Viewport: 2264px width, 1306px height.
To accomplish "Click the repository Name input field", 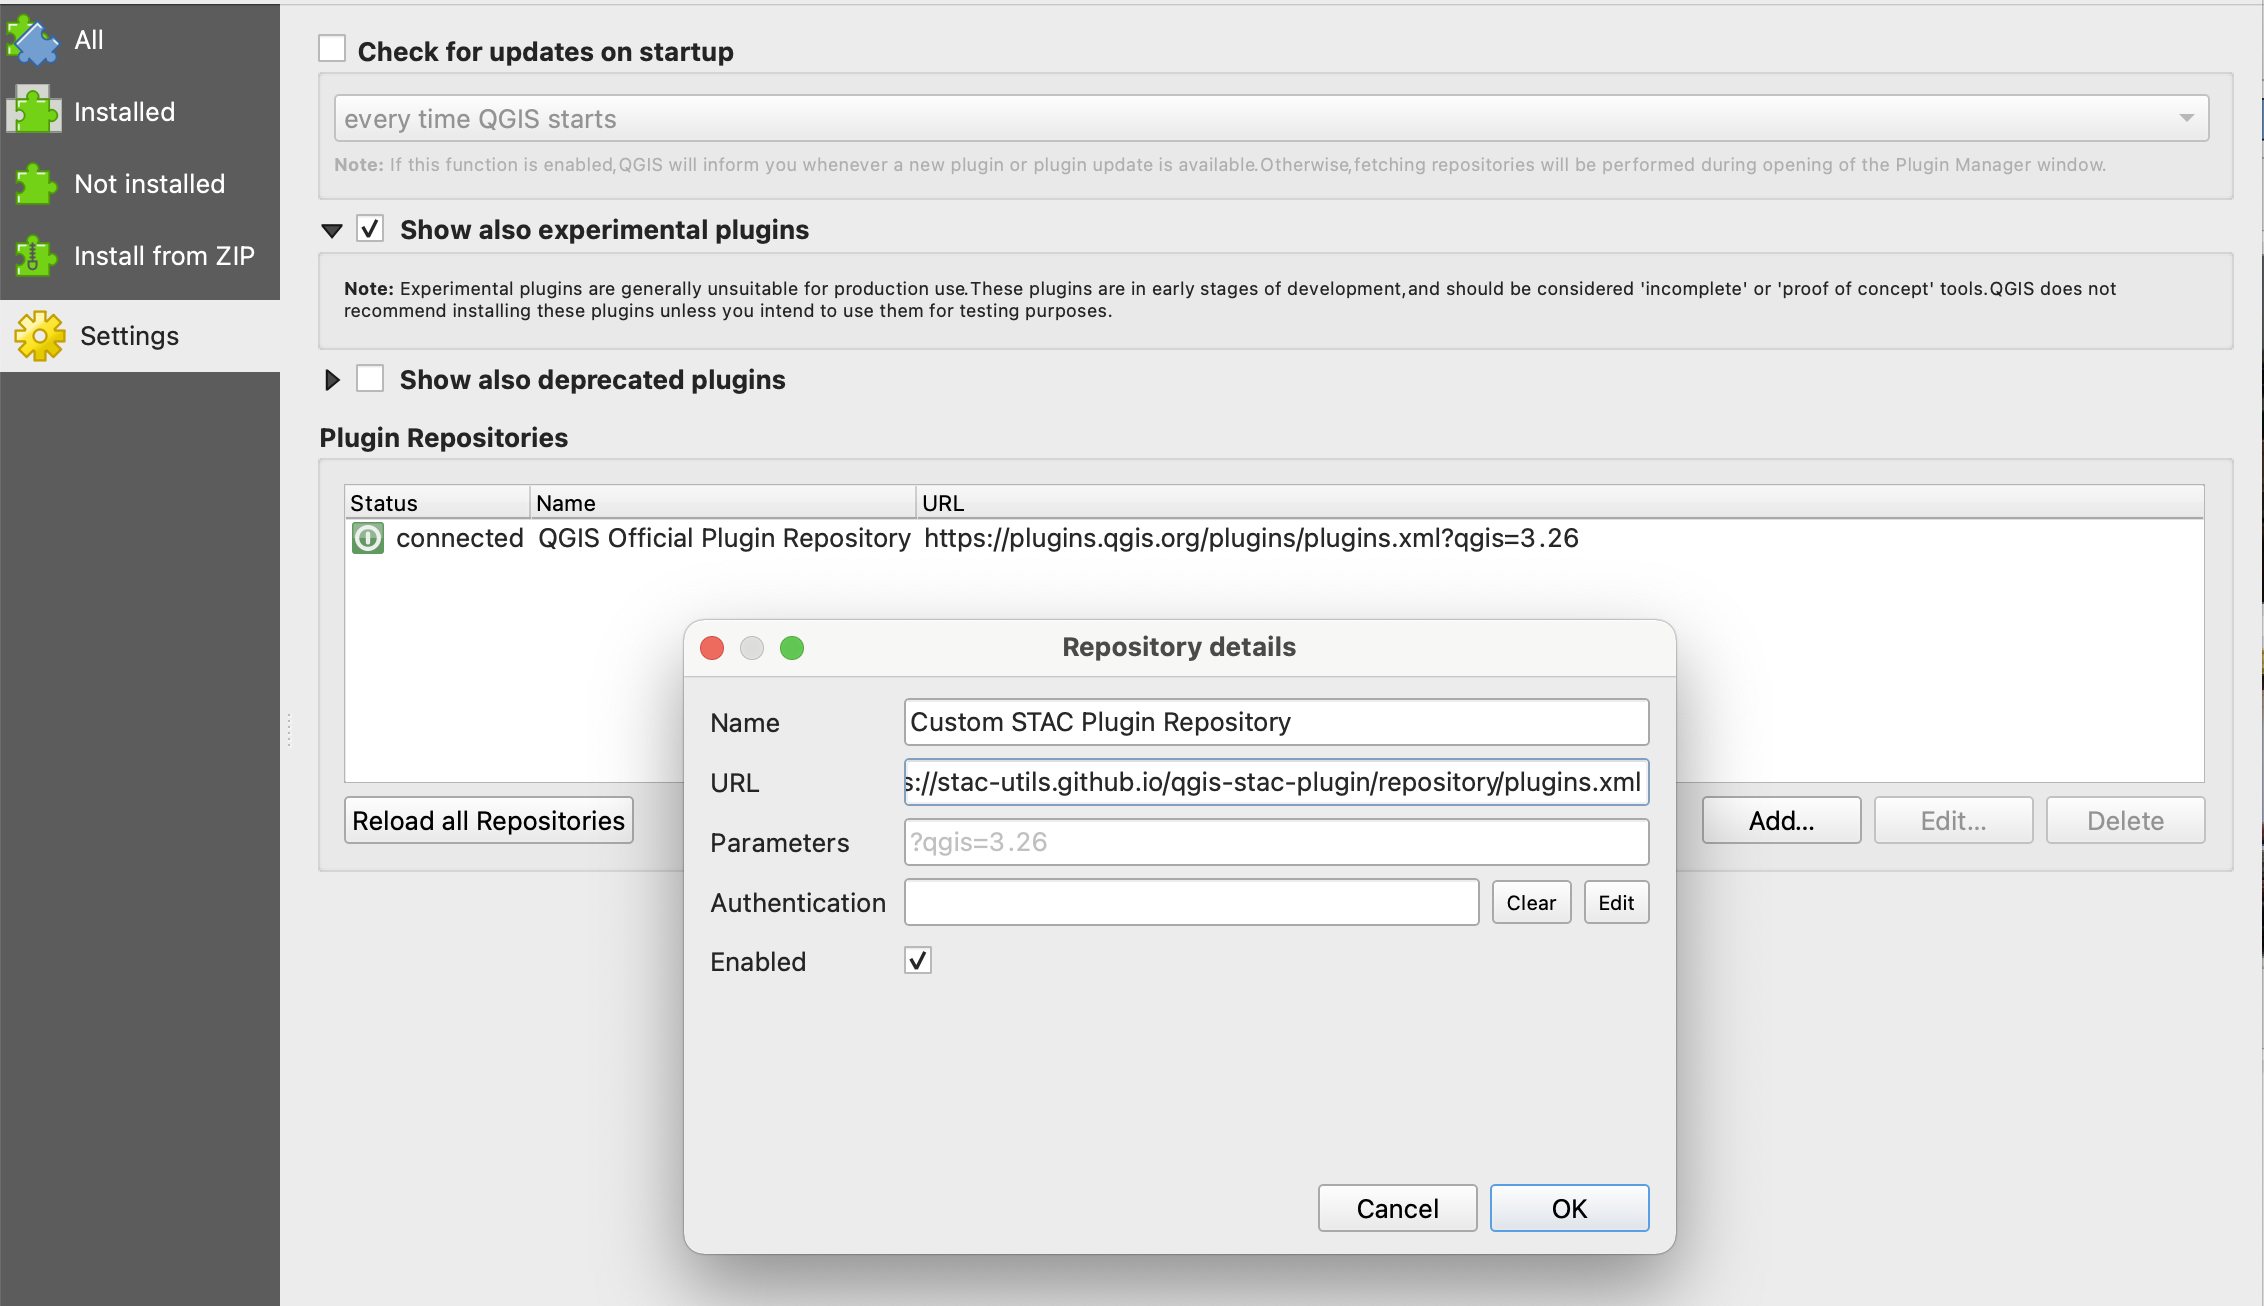I will pyautogui.click(x=1276, y=722).
